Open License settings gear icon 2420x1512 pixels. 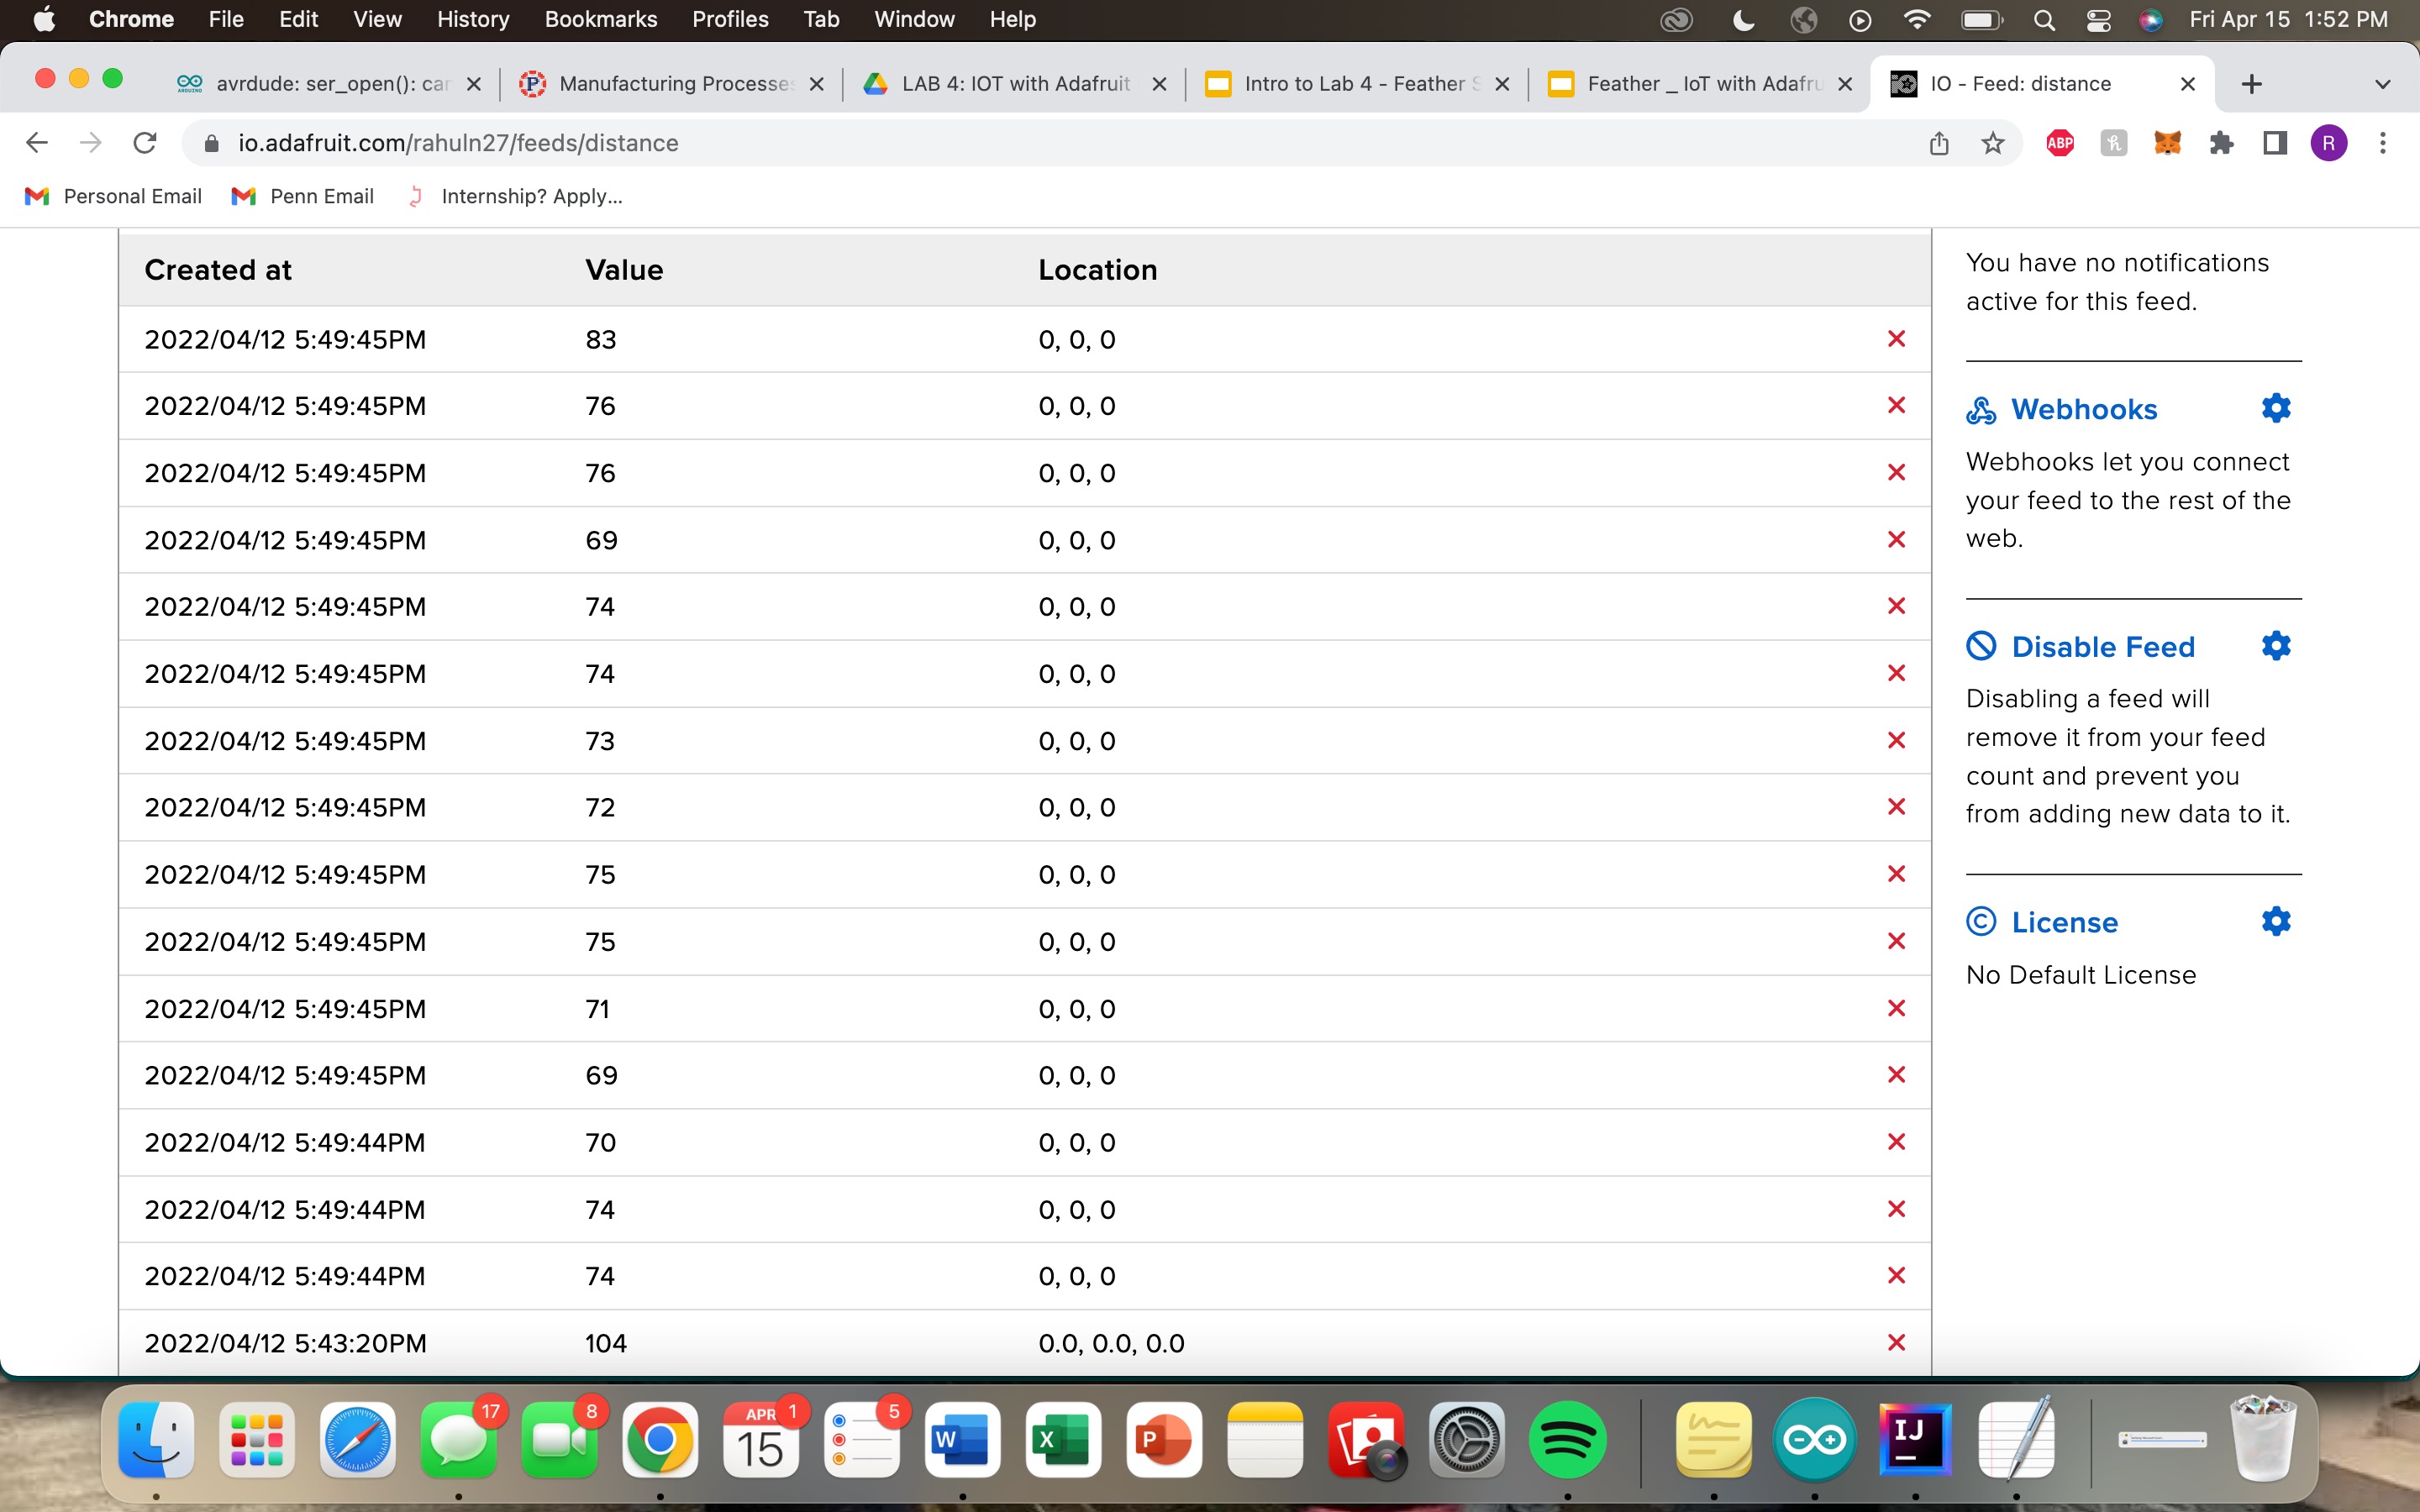2275,921
